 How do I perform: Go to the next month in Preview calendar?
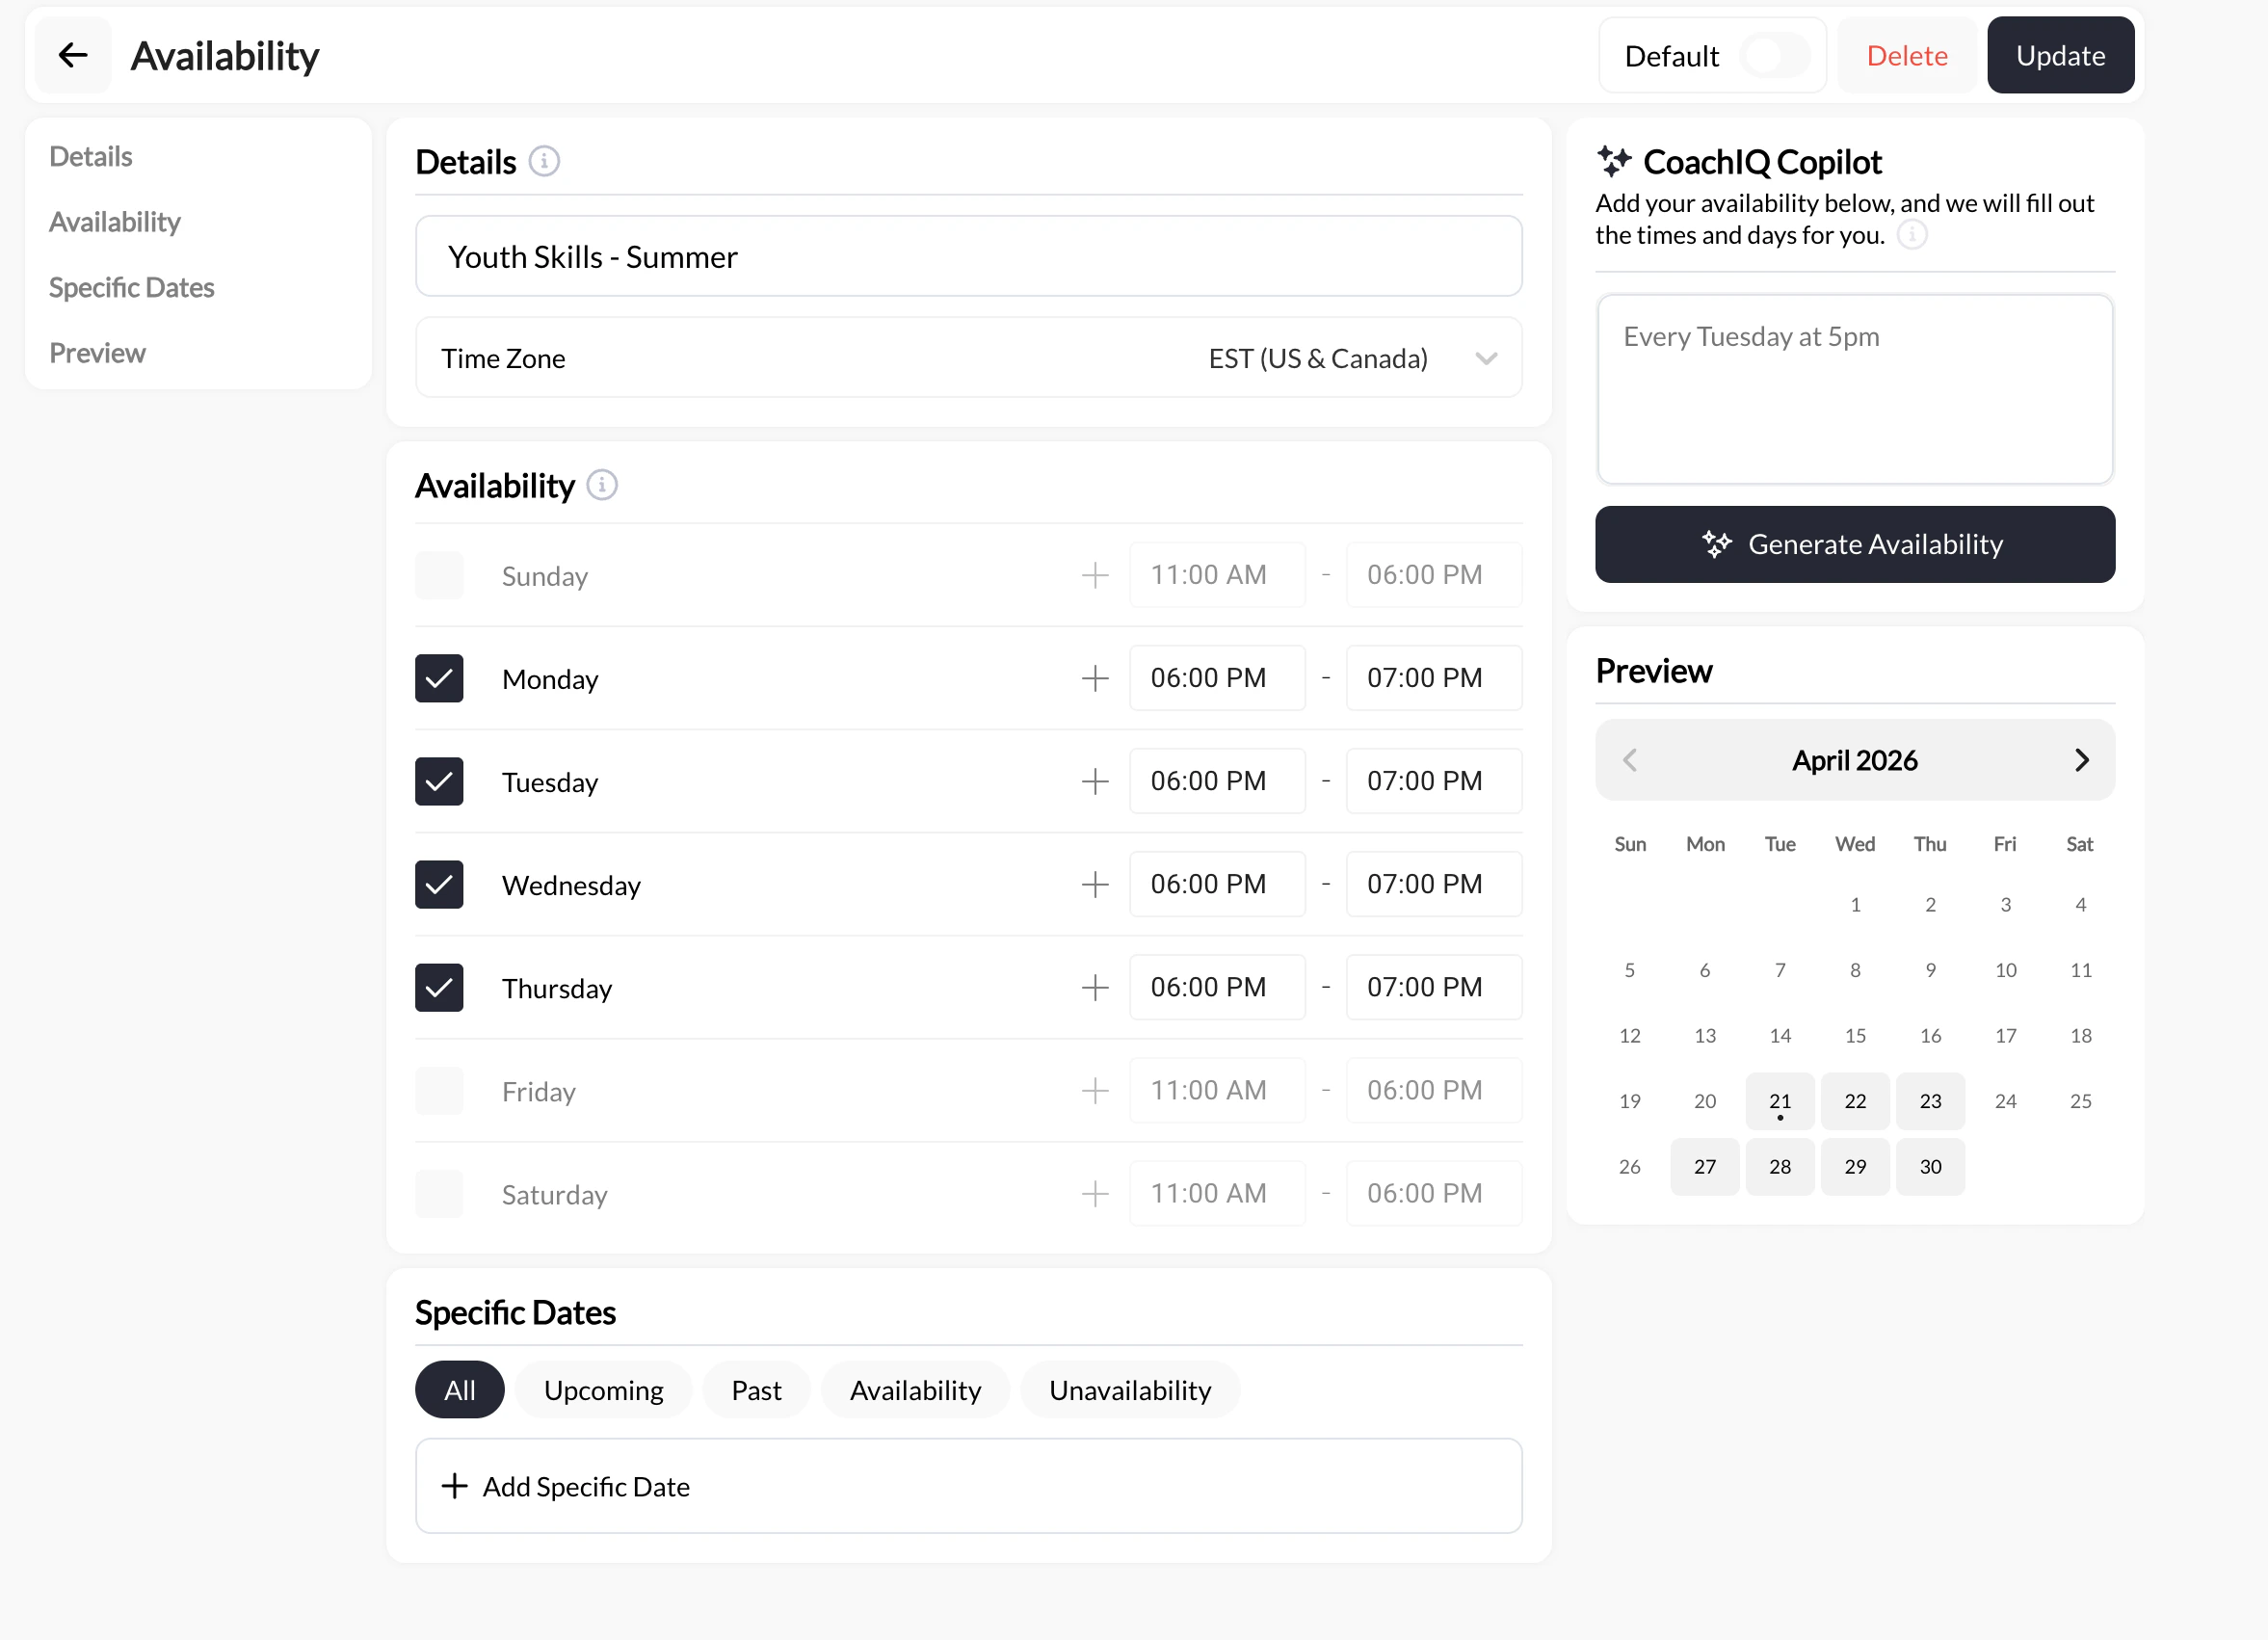click(2083, 760)
